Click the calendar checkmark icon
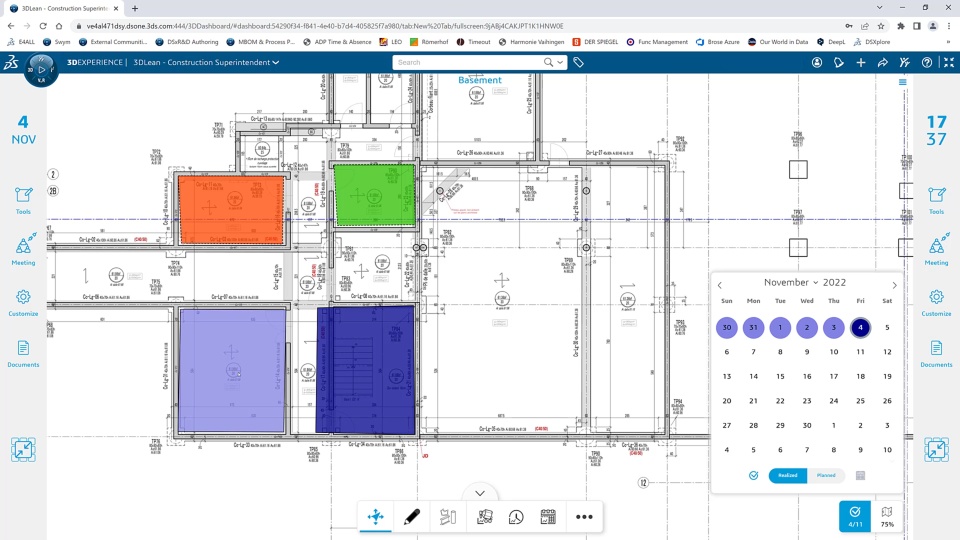 [754, 475]
